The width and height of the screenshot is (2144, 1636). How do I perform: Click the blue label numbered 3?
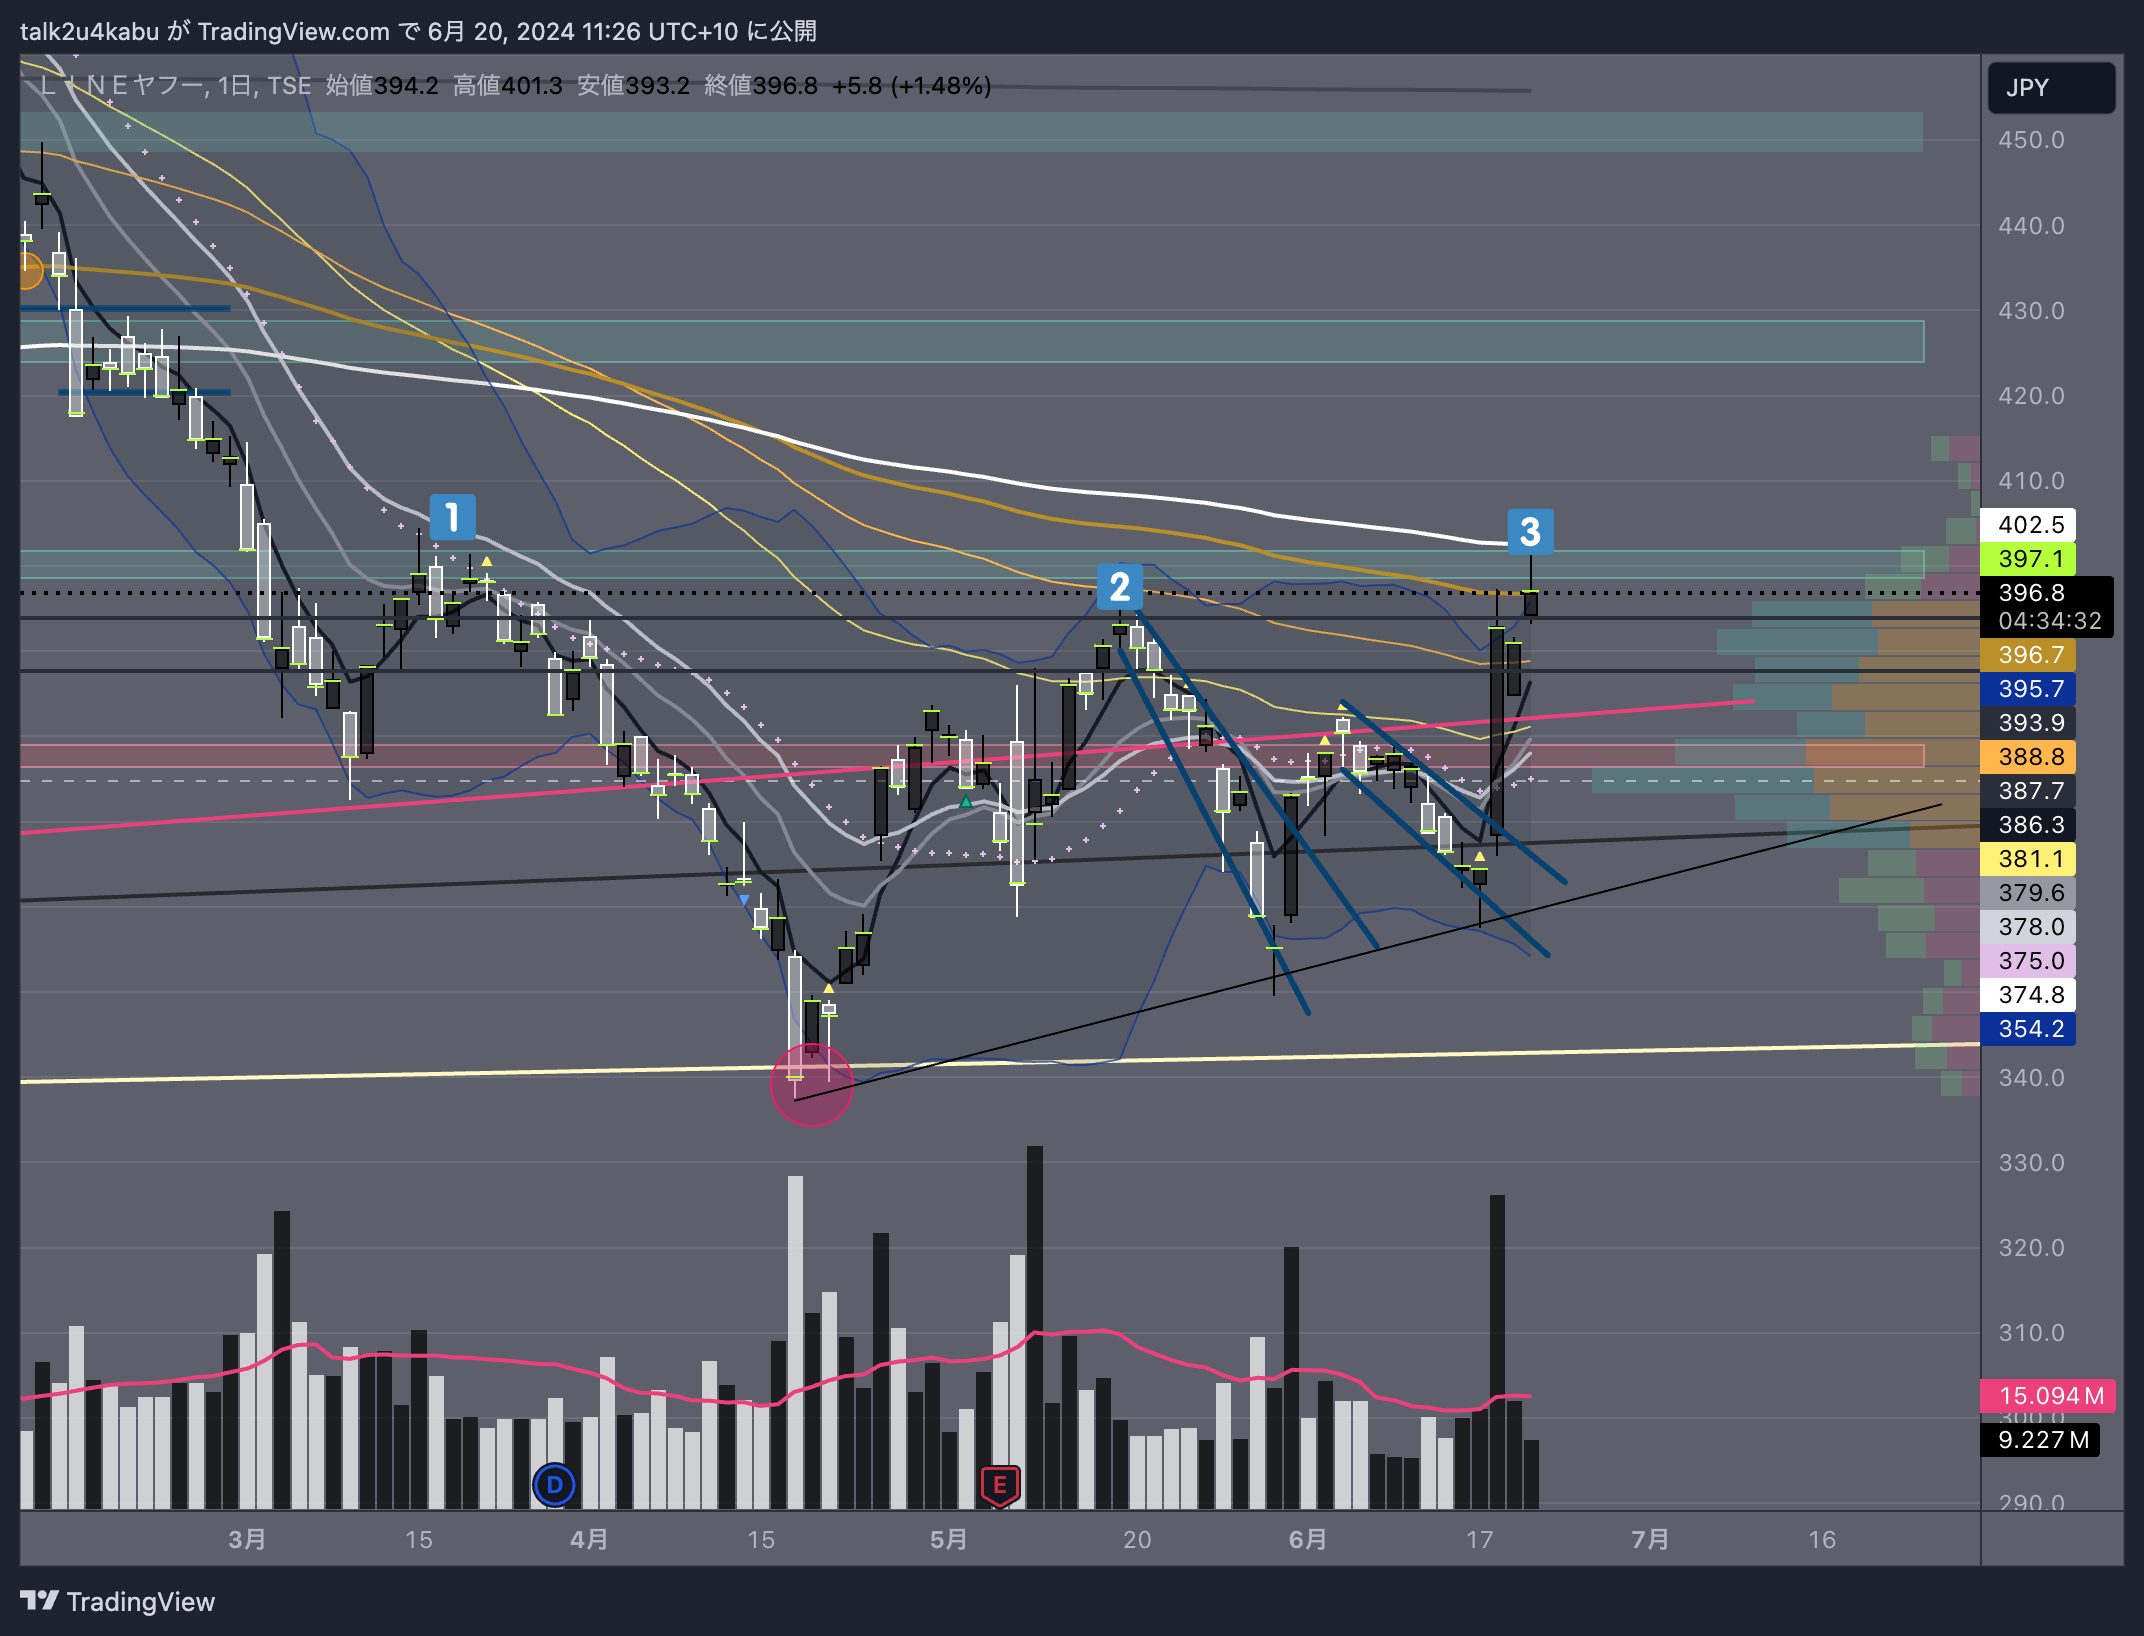coord(1530,532)
